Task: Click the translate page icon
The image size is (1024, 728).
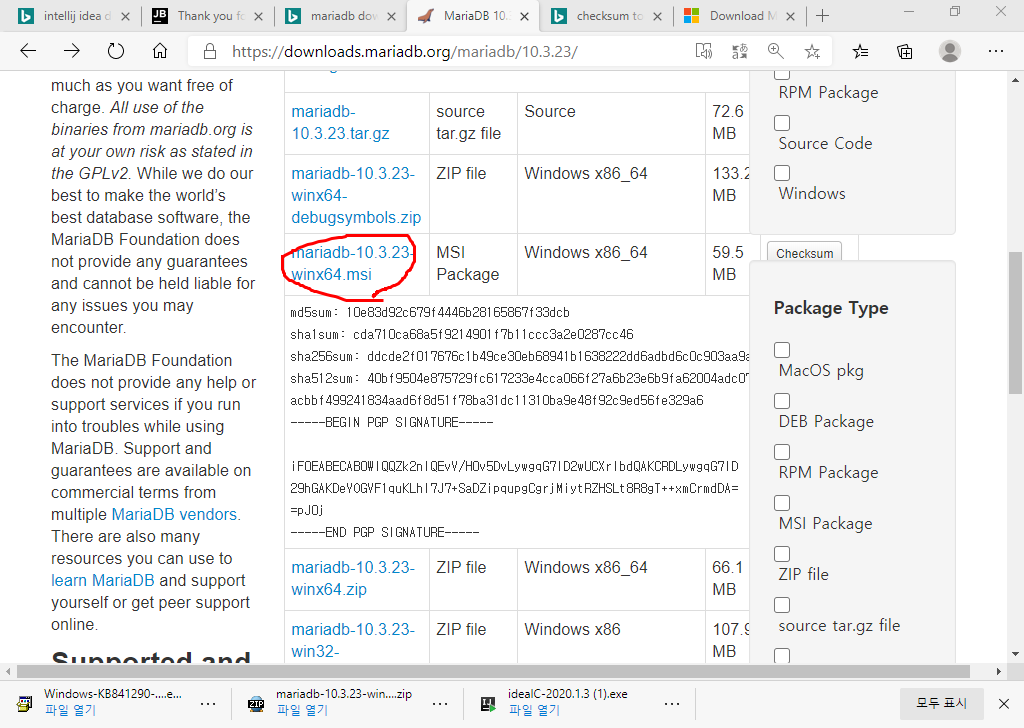Action: [739, 51]
